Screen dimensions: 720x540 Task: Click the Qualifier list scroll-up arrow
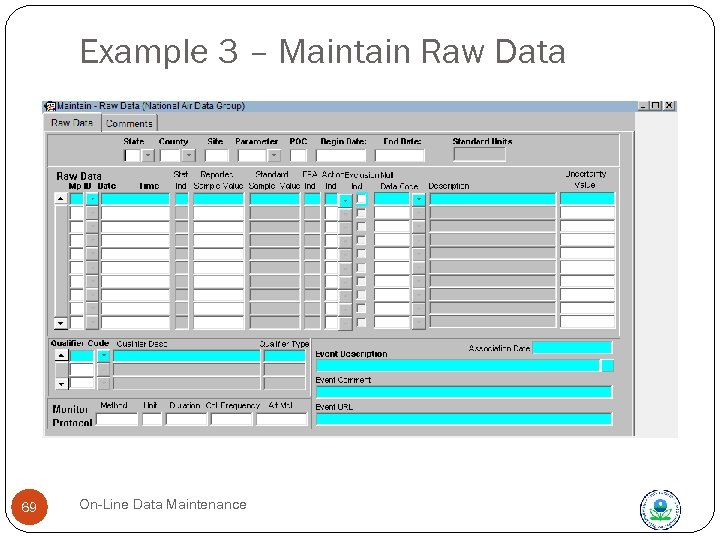pos(62,355)
